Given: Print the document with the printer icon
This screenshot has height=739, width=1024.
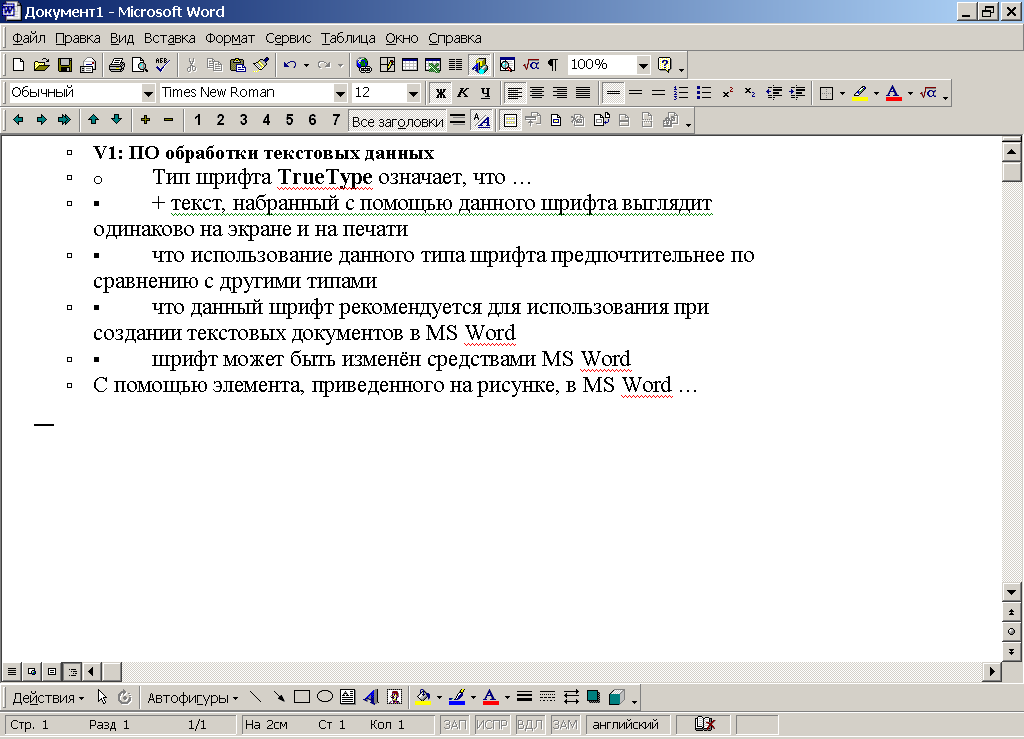Looking at the screenshot, I should tap(117, 65).
